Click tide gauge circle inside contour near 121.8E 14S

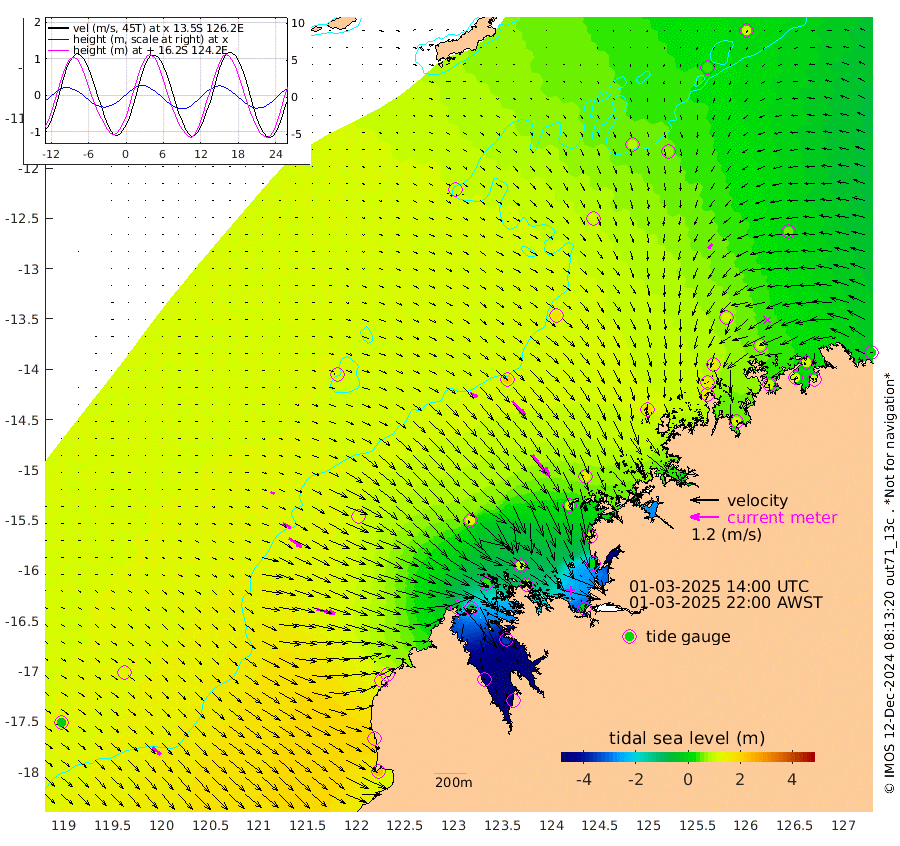pos(338,374)
